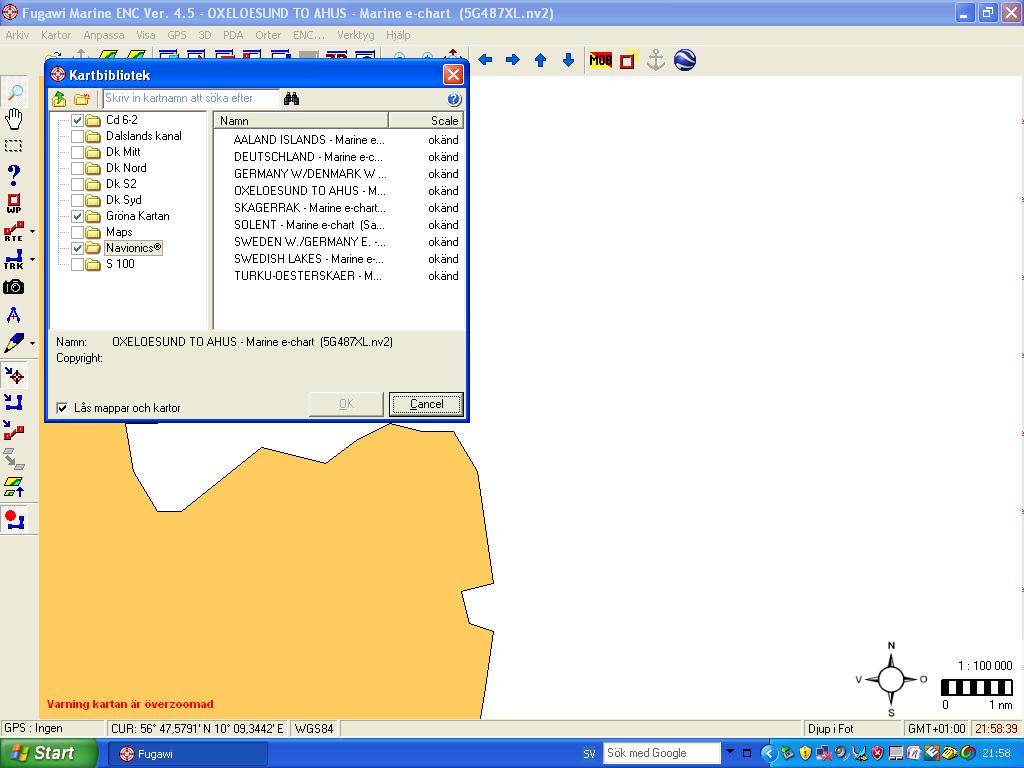Select the WP waypoint tool
This screenshot has height=768, width=1024.
[14, 203]
